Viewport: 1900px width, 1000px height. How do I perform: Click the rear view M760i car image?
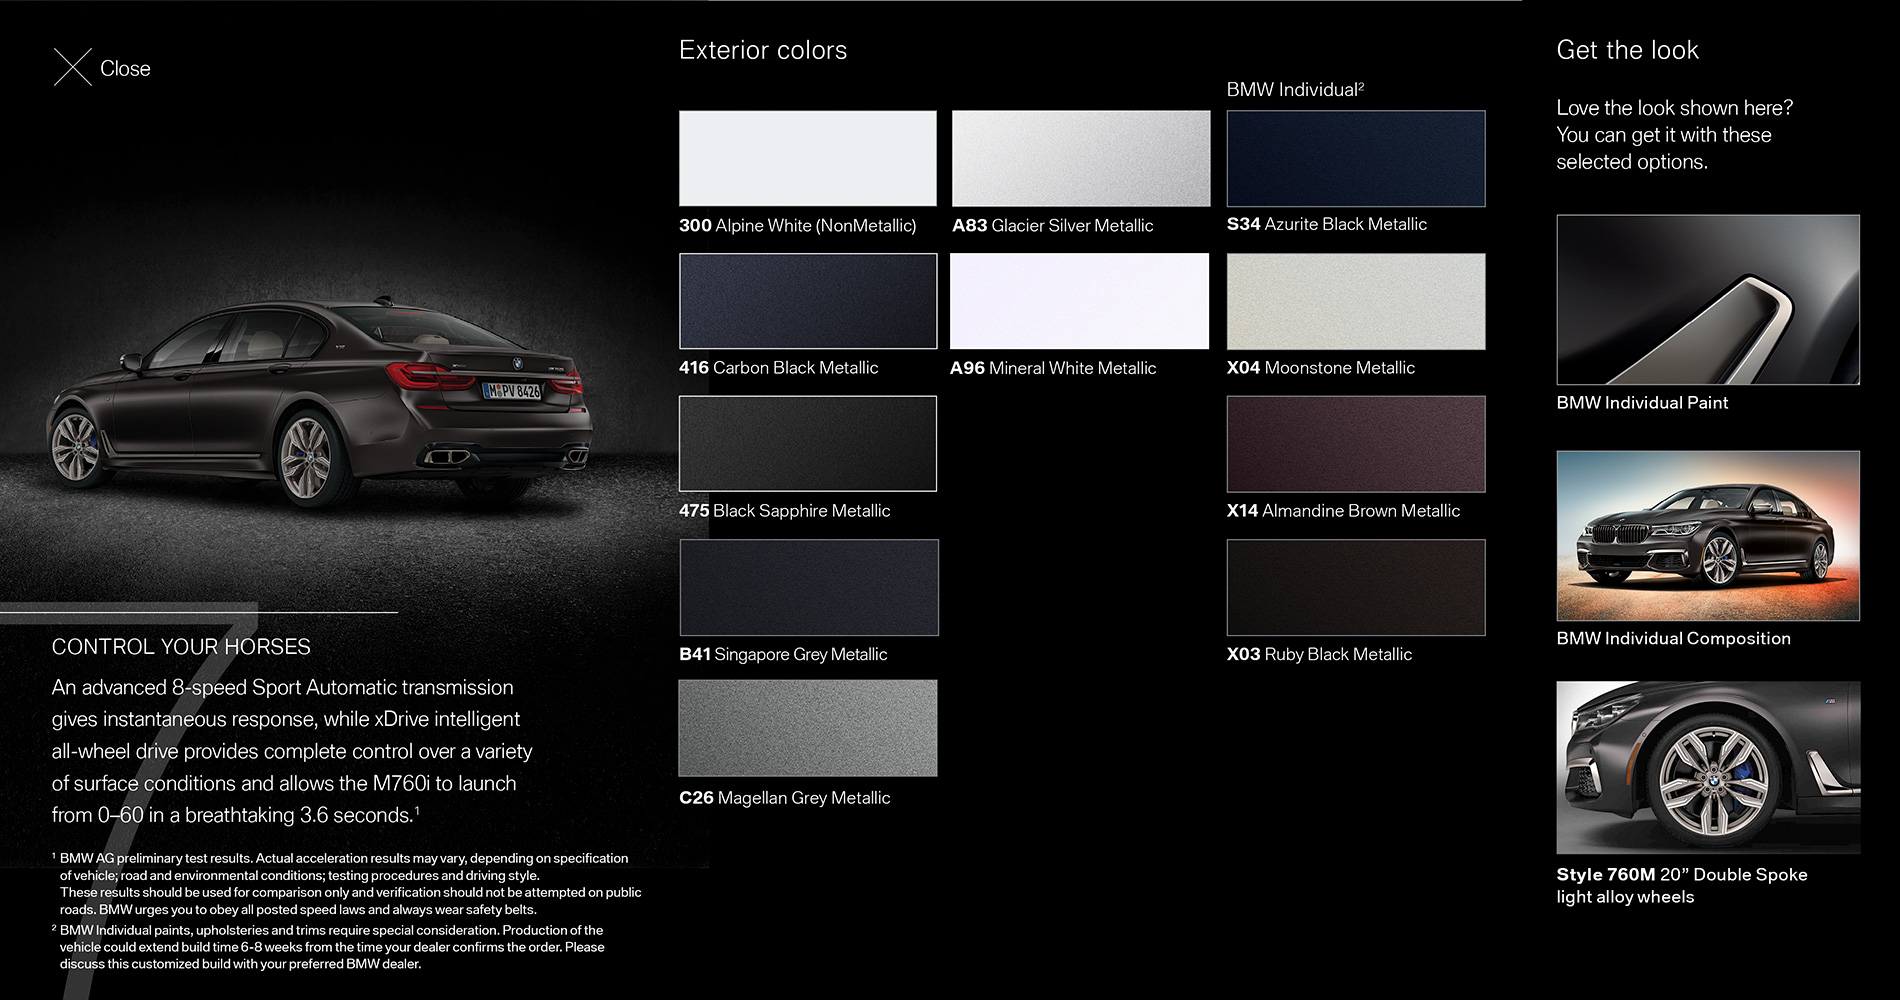click(x=320, y=400)
